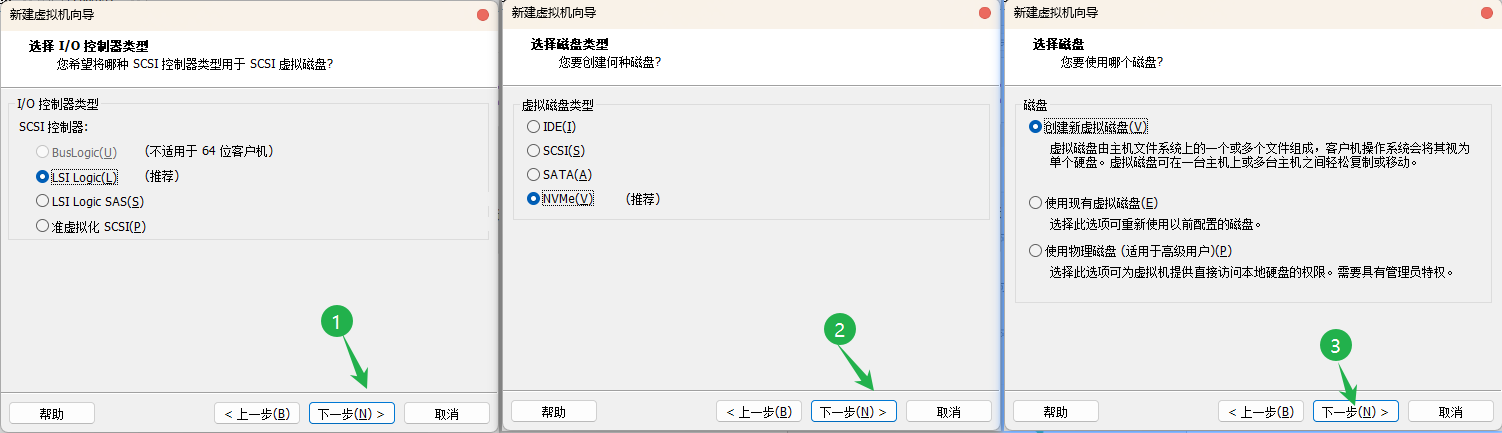This screenshot has width=1502, height=433.
Task: Close the I/O controller wizard window
Action: point(484,13)
